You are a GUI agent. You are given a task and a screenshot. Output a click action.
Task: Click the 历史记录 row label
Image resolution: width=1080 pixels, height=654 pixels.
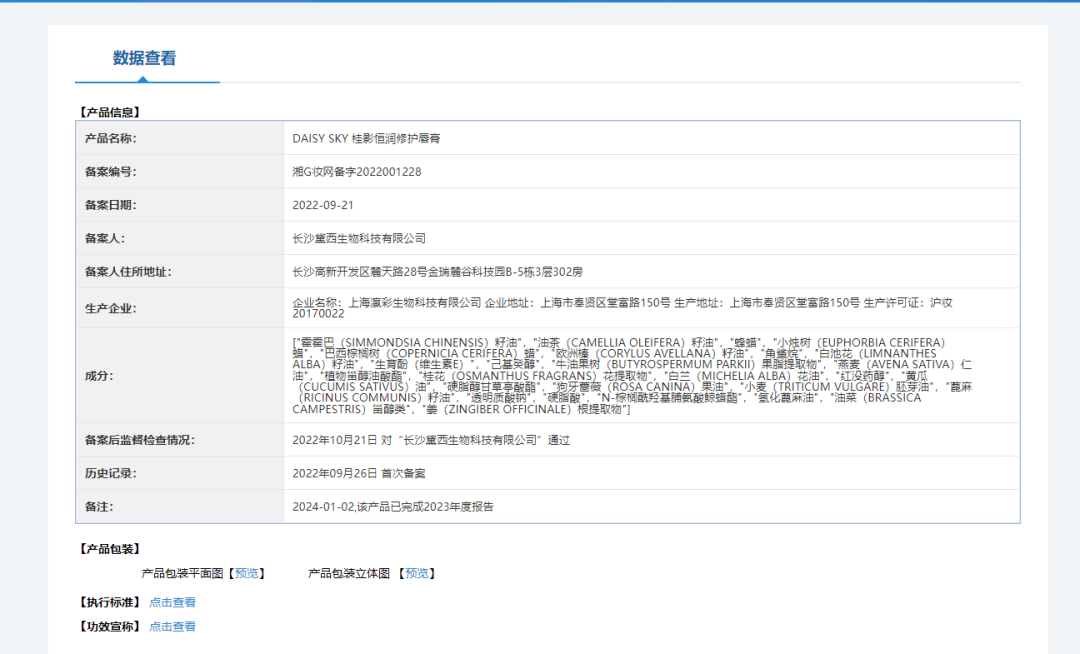(x=110, y=474)
